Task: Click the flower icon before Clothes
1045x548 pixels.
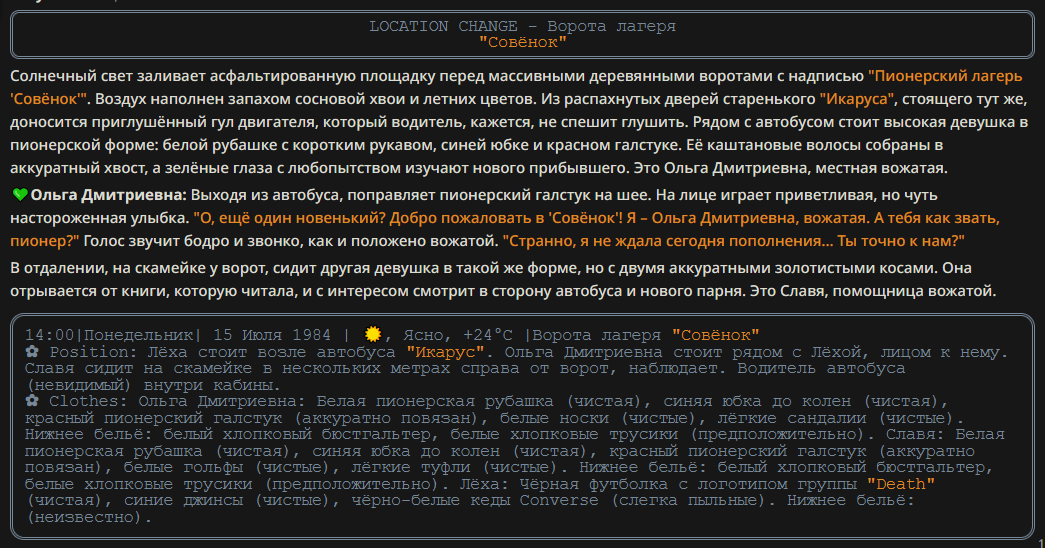Action: pyautogui.click(x=32, y=401)
